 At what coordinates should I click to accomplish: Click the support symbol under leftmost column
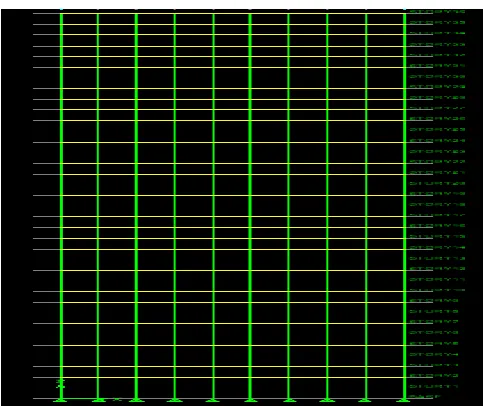coord(61,400)
